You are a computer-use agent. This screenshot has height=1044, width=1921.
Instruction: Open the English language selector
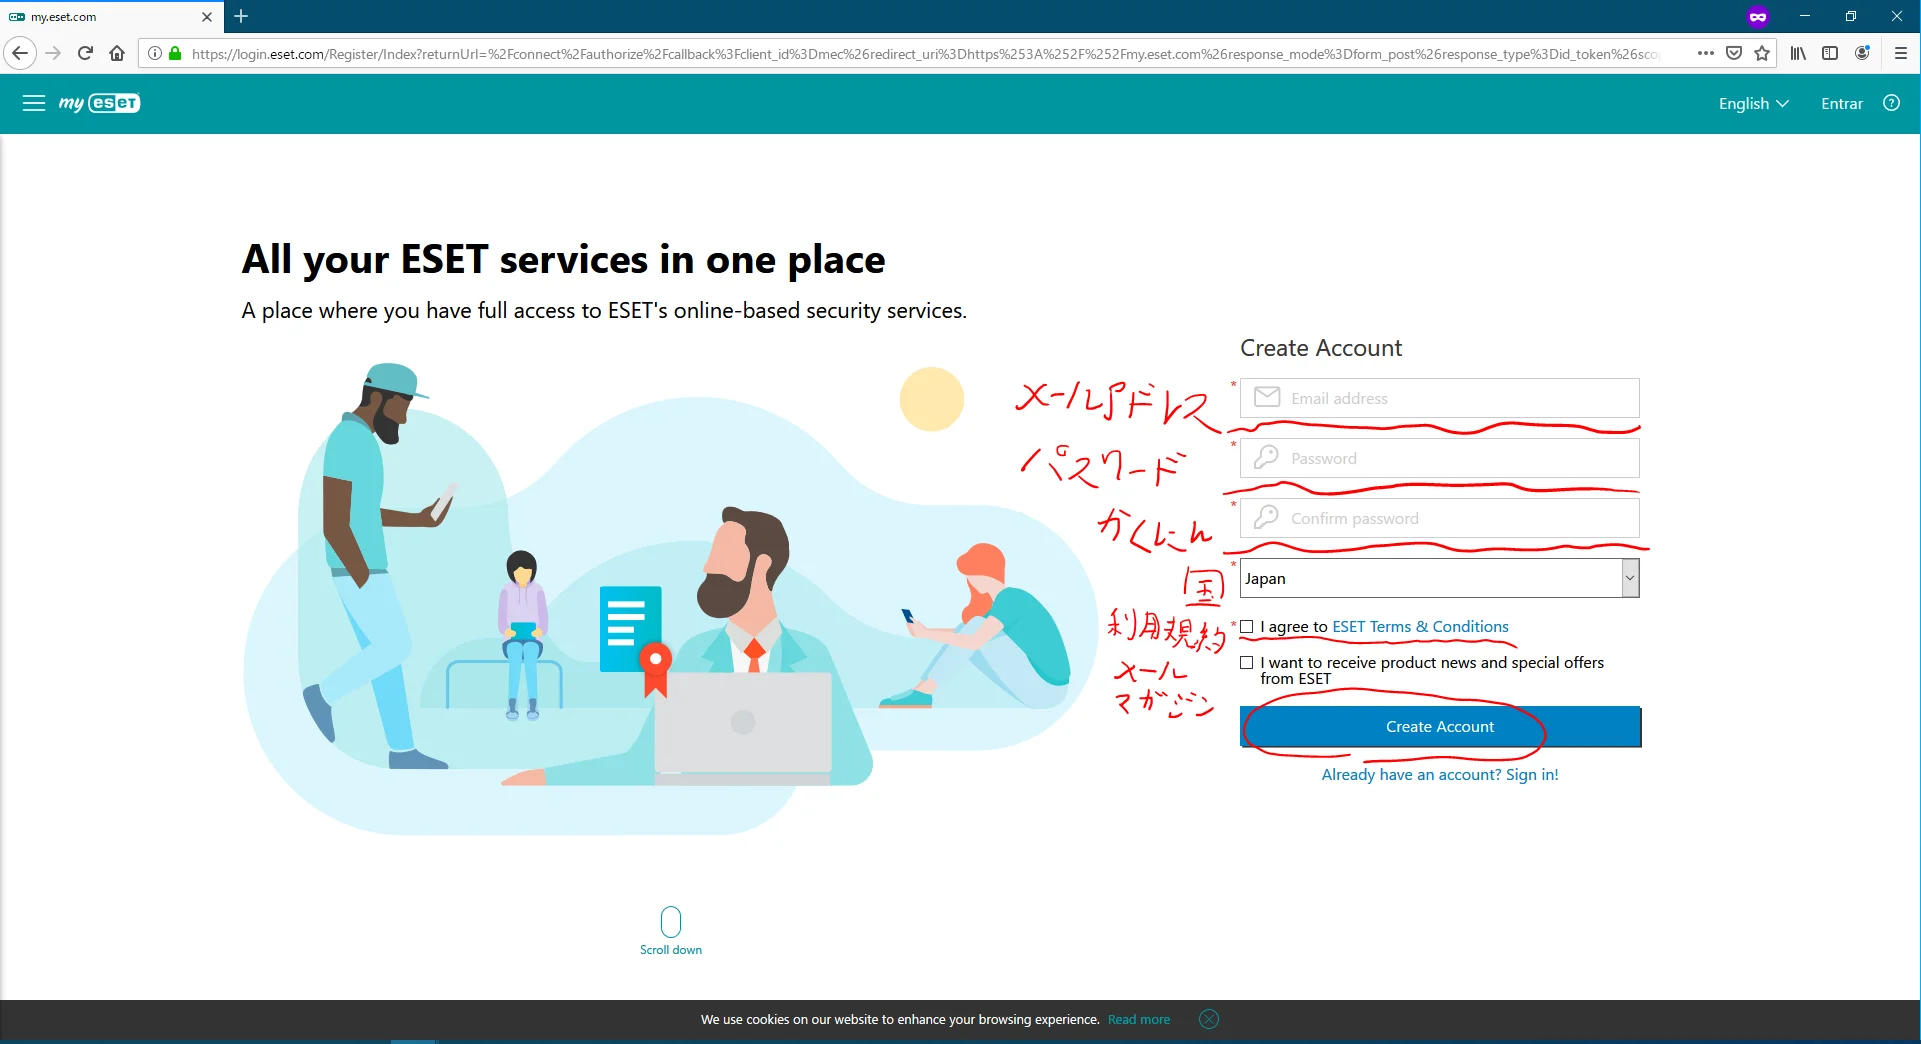(x=1753, y=104)
